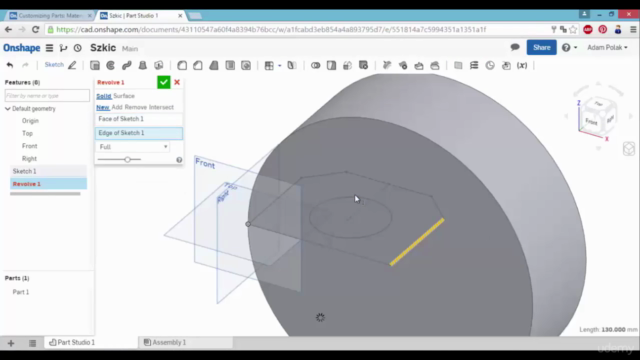640x360 pixels.
Task: Click the Front face of the view cube
Action: 591,121
